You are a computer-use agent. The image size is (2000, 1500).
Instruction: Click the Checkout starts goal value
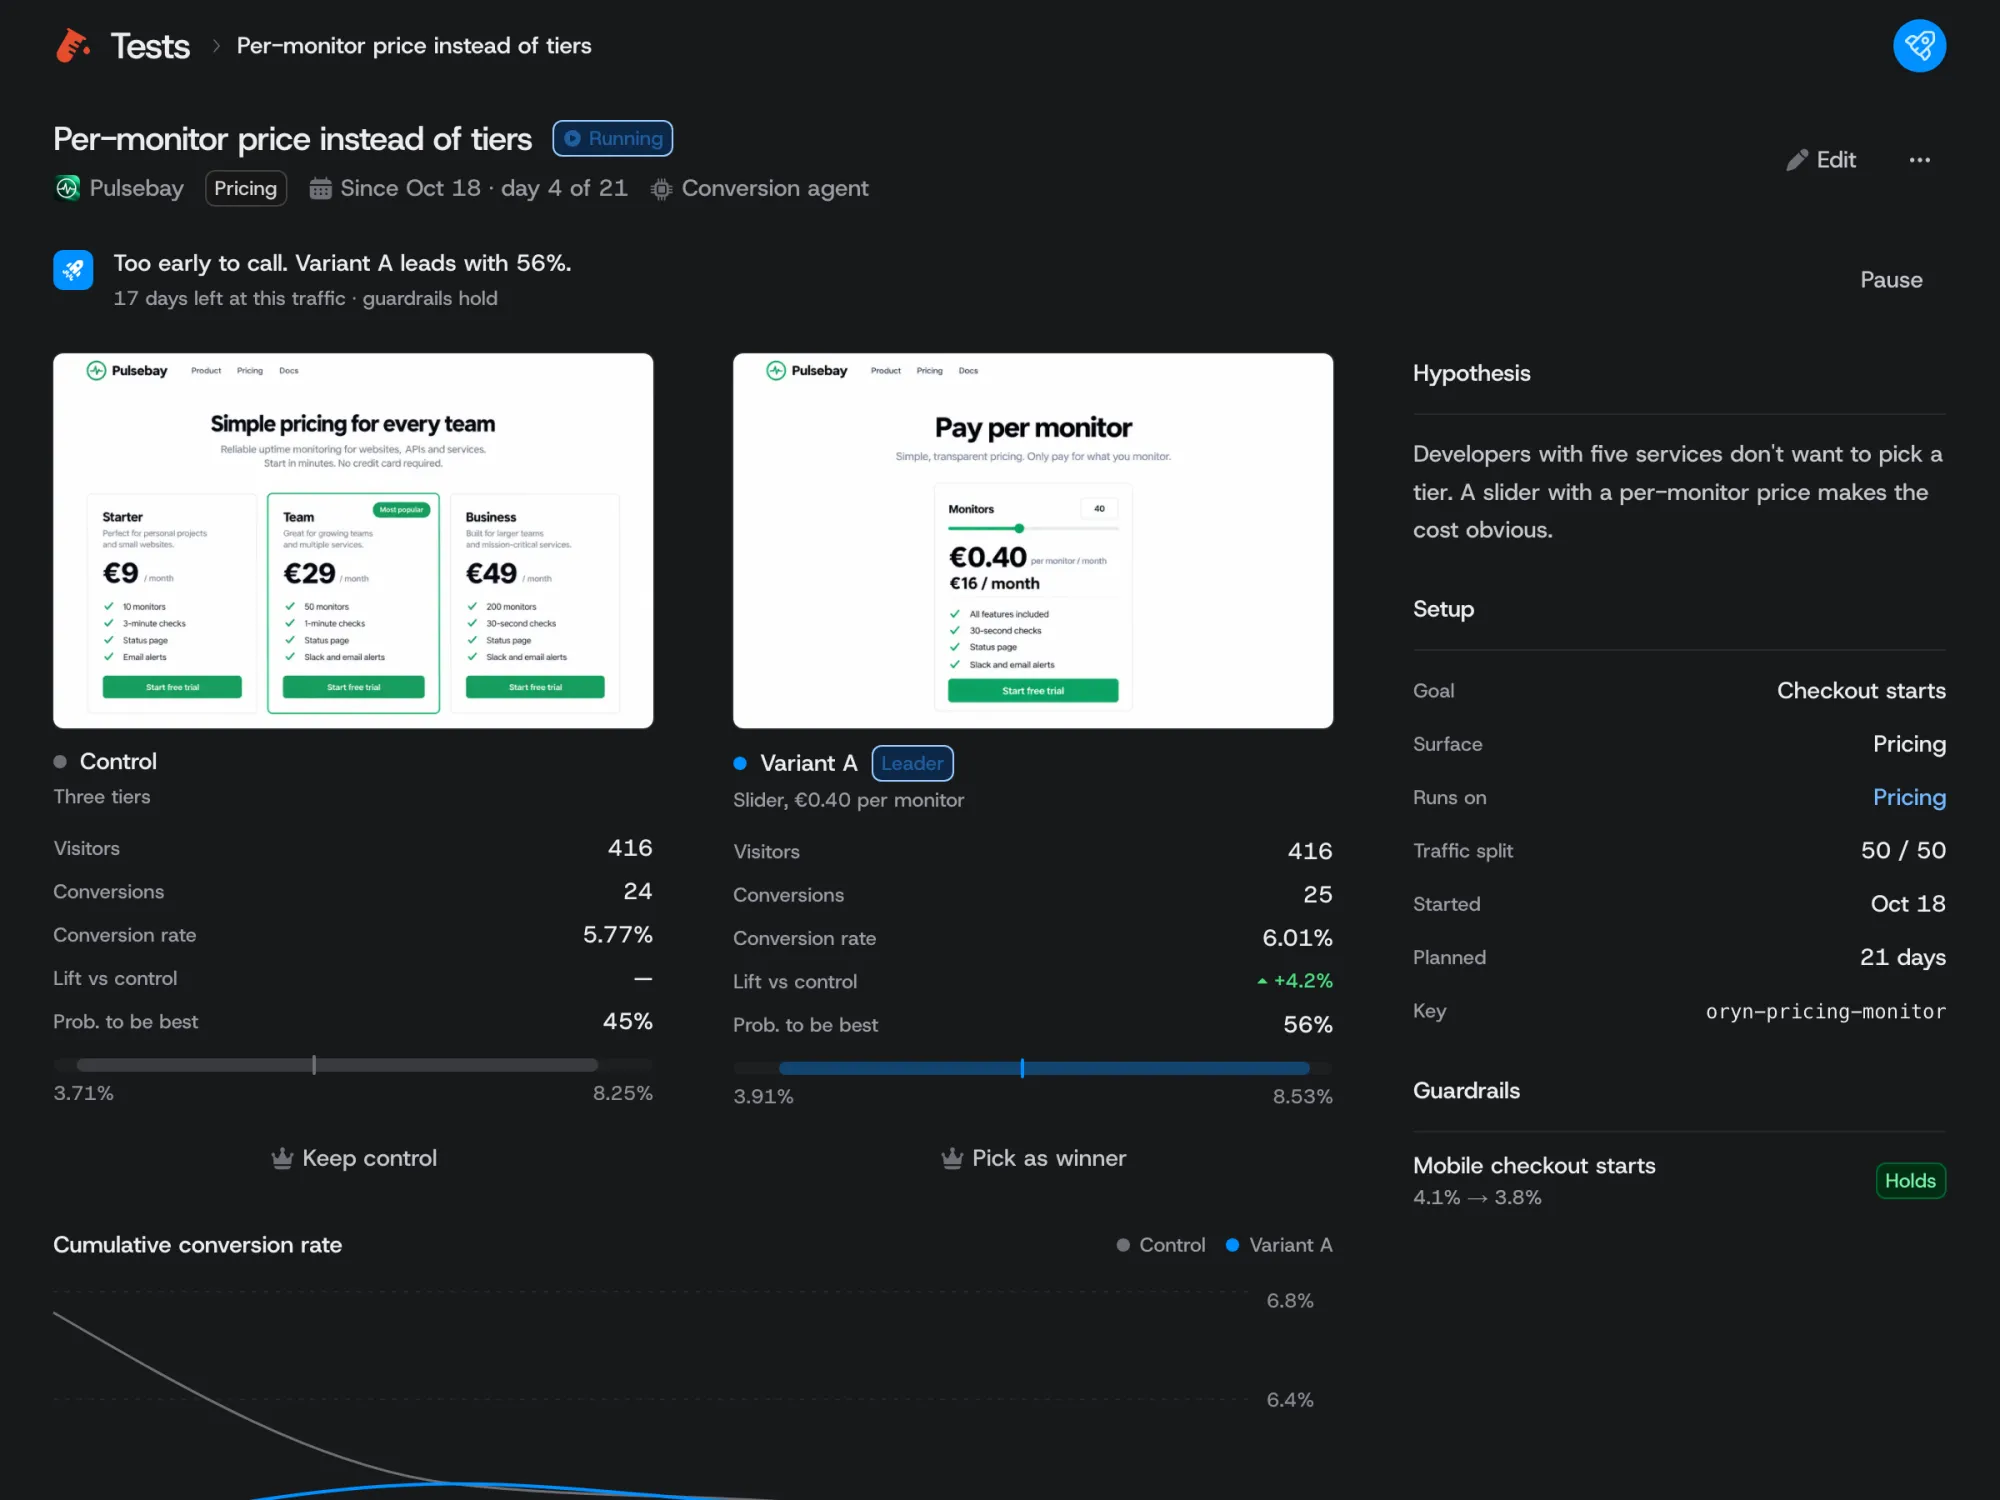[1861, 691]
